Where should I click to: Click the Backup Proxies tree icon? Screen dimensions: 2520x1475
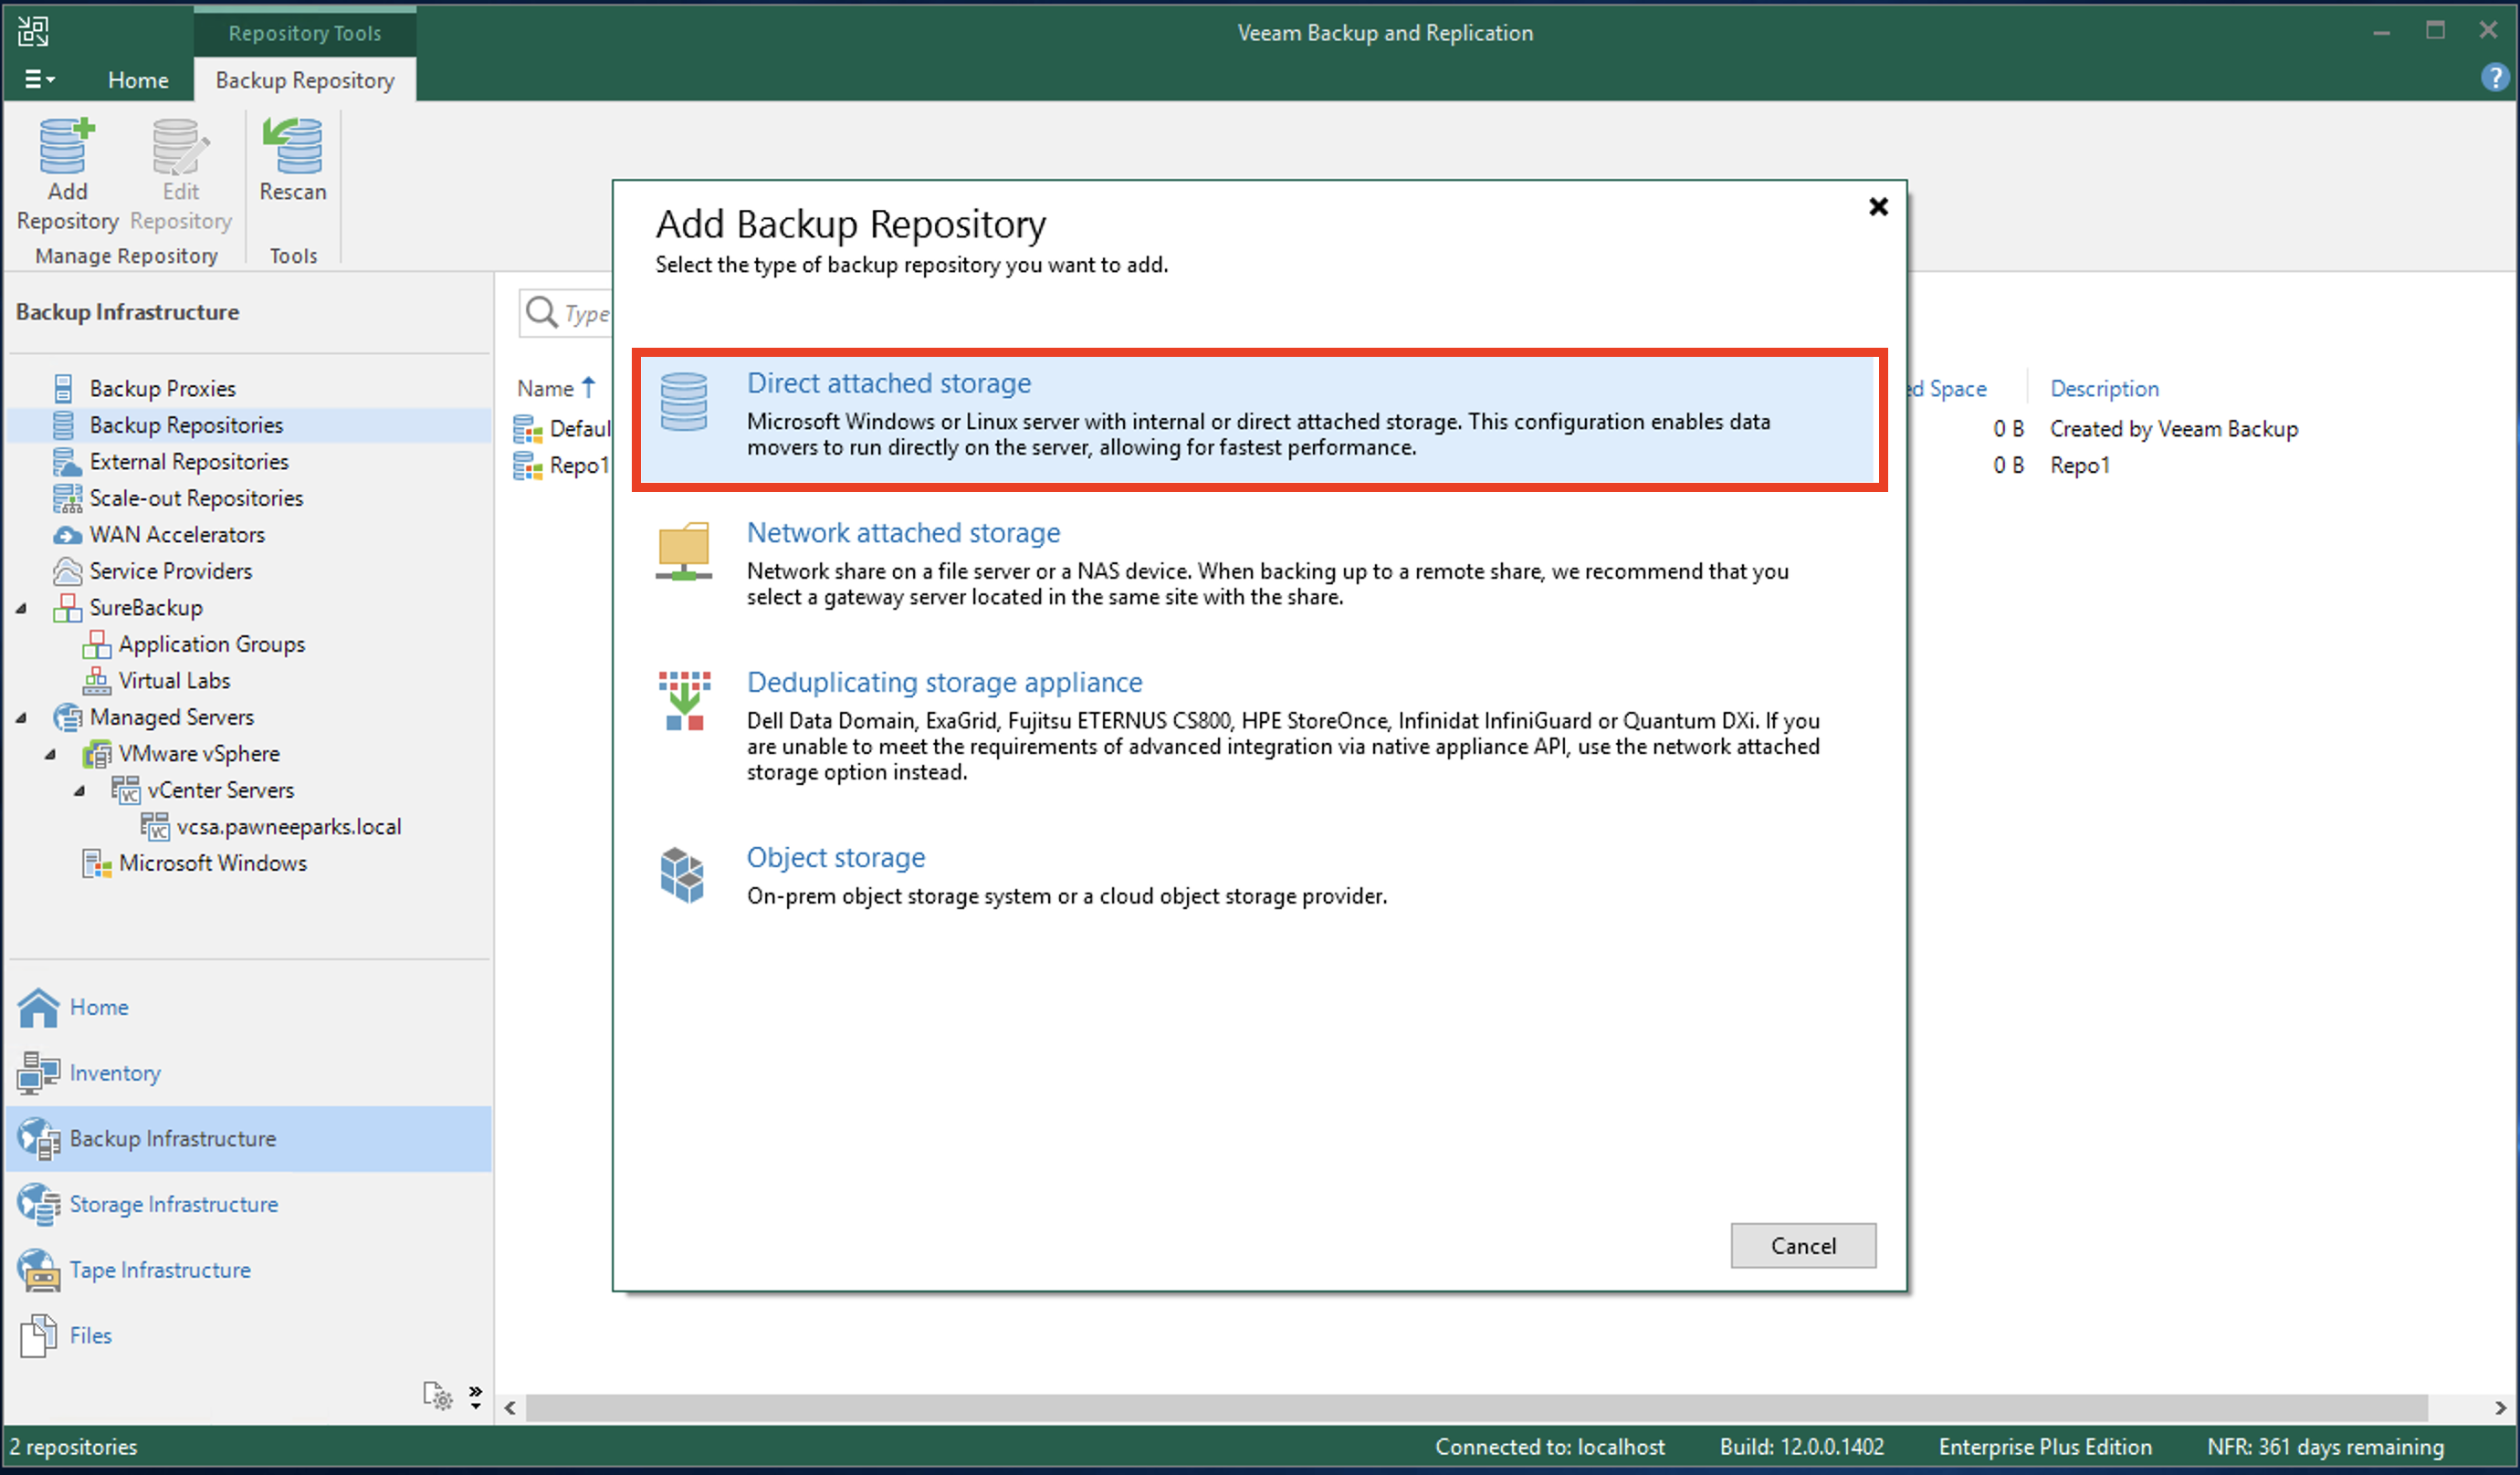point(64,388)
